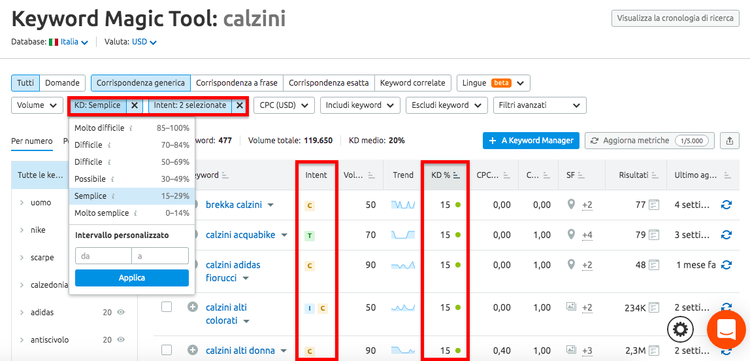
Task: Expand the uomo keyword group
Action: (x=22, y=203)
